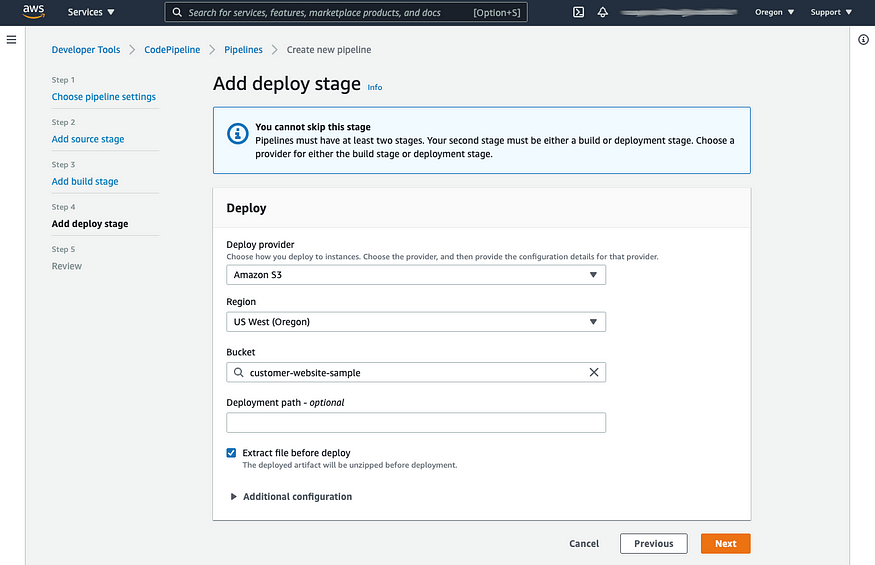Image resolution: width=875 pixels, height=565 pixels.
Task: Open CodePipeline breadcrumb link
Action: [x=172, y=50]
